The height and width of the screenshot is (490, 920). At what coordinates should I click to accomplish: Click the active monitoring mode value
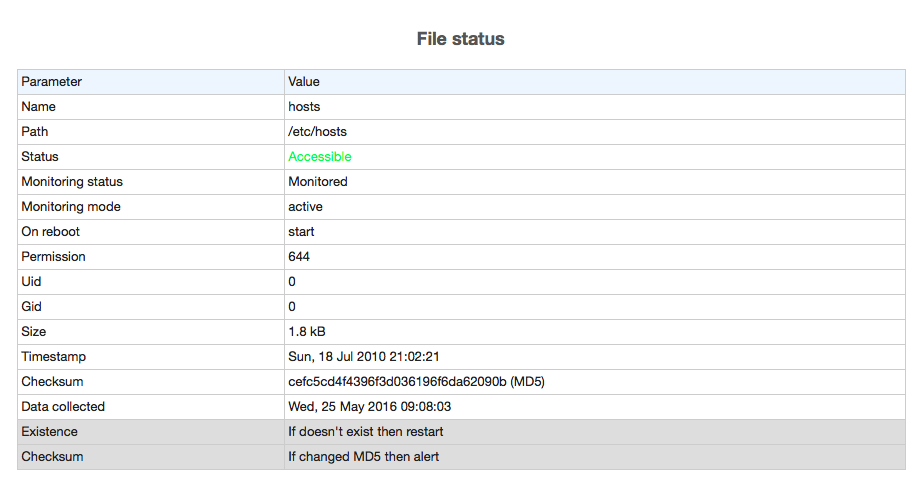coord(305,207)
